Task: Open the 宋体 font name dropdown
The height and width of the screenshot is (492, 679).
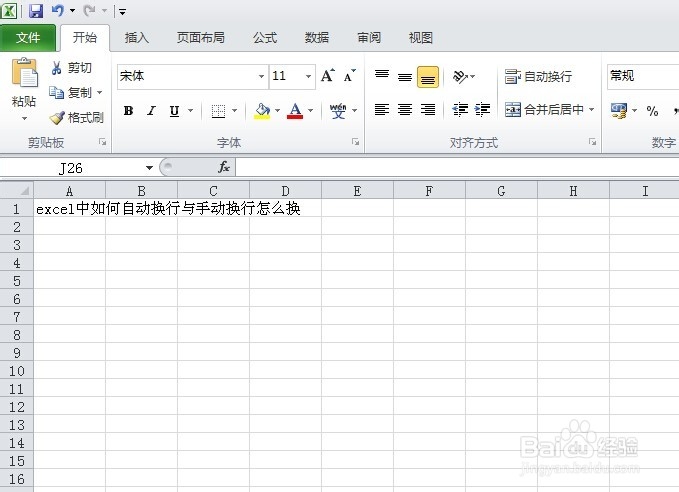Action: click(x=261, y=76)
